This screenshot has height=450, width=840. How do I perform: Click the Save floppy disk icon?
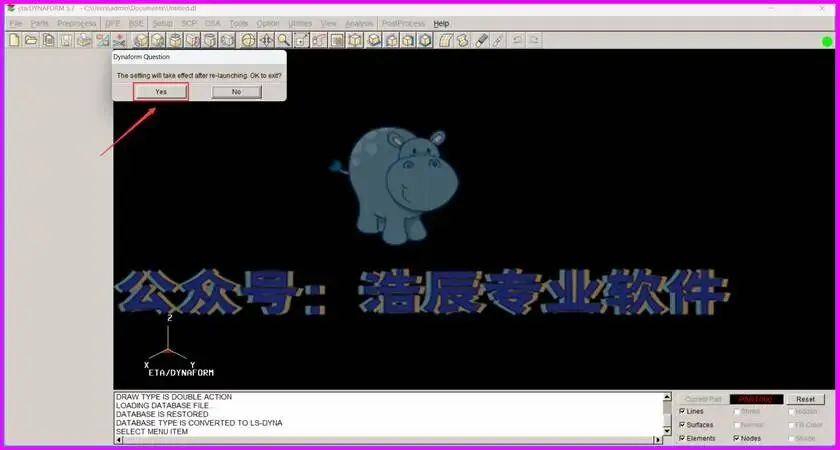coord(66,40)
